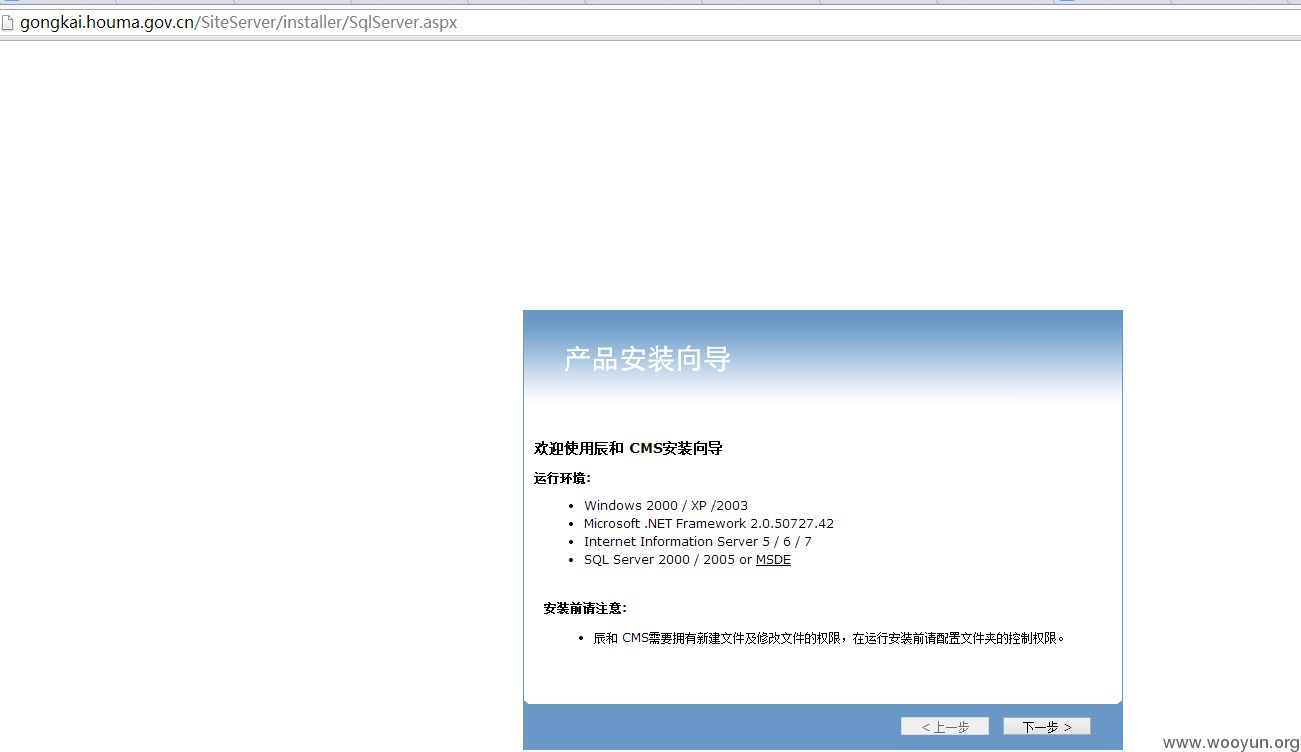Screen dimensions: 1301x752
Task: Click the heading 欢迎使用辰和 CMS安装向导
Action: (628, 449)
